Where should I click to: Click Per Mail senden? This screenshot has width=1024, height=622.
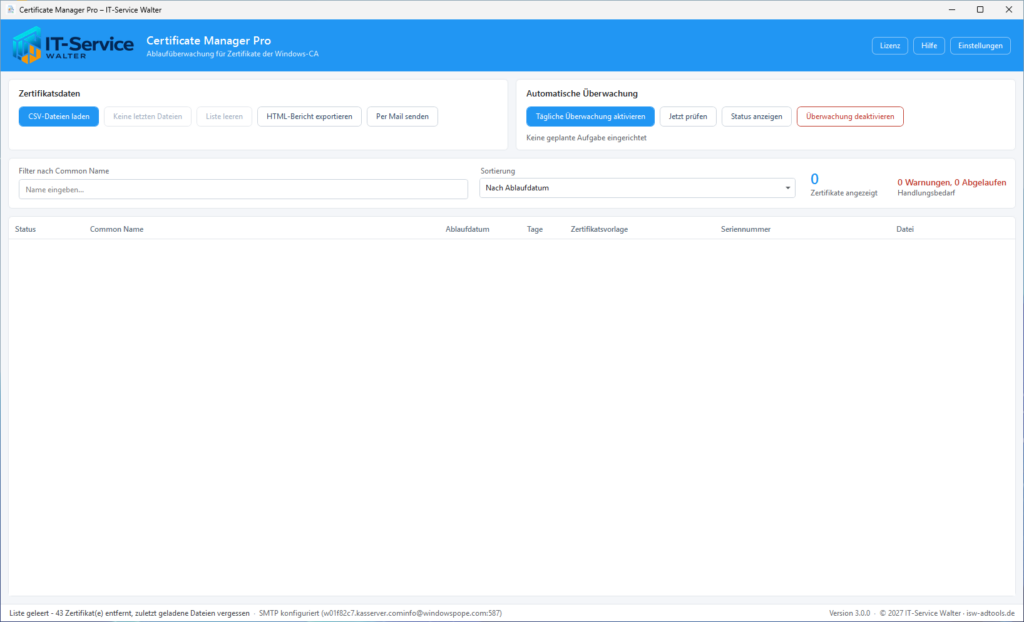pyautogui.click(x=402, y=116)
